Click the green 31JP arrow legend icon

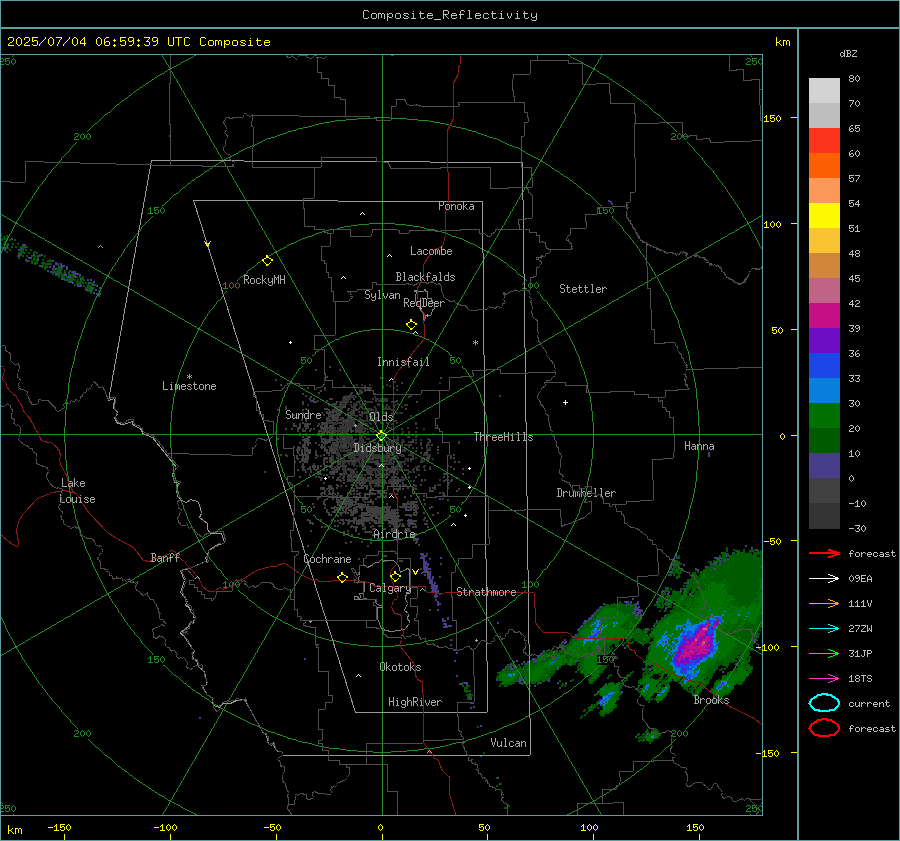pyautogui.click(x=824, y=653)
